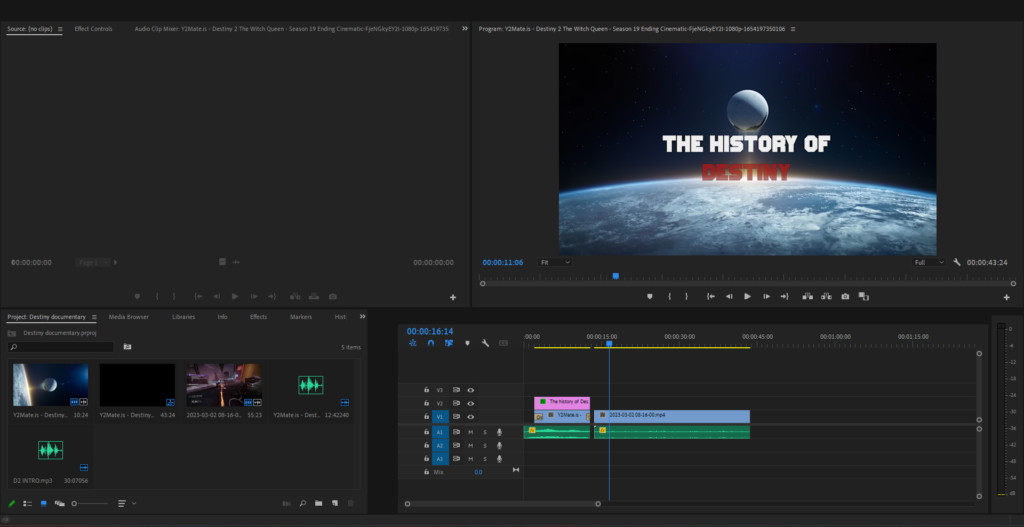This screenshot has height=527, width=1024.
Task: Open Comparison View in the Program monitor
Action: click(x=863, y=296)
